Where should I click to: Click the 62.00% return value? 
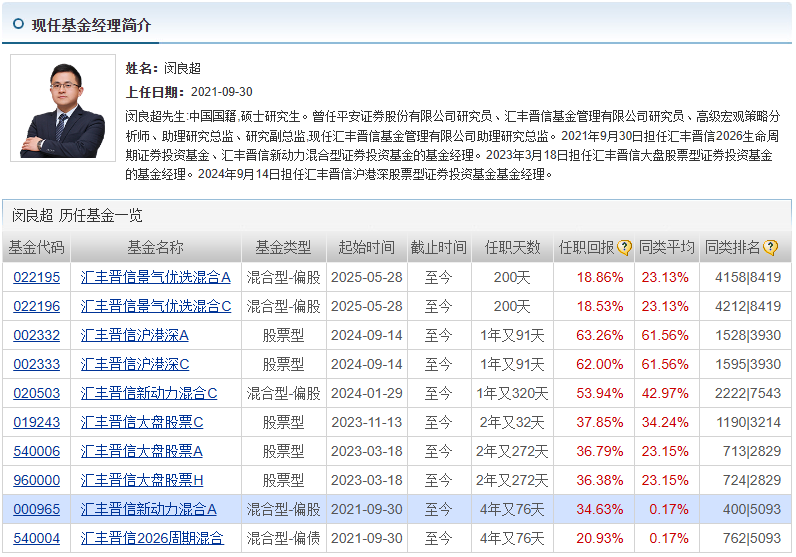tap(600, 364)
